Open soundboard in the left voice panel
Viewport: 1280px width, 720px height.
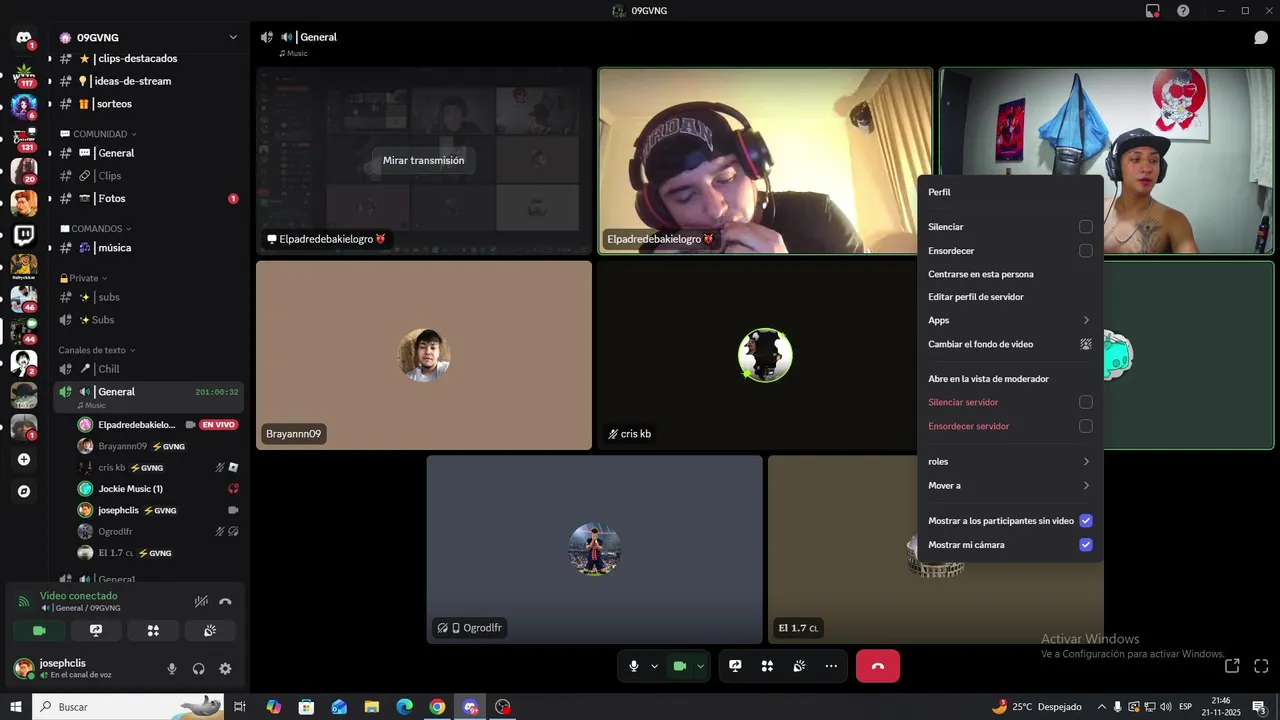point(210,631)
